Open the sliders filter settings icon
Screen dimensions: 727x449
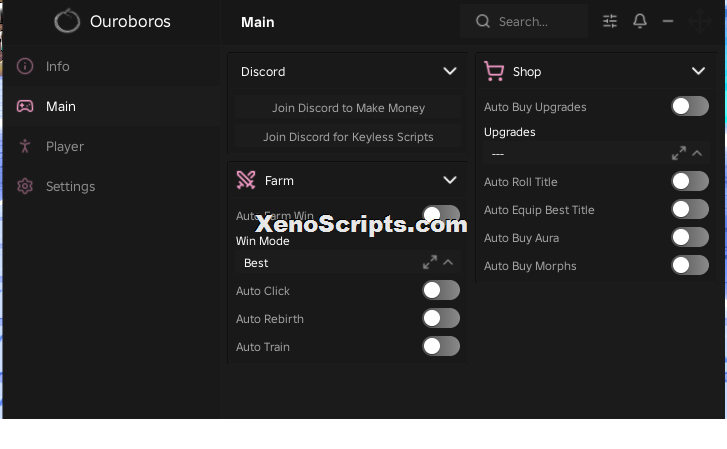(x=610, y=21)
